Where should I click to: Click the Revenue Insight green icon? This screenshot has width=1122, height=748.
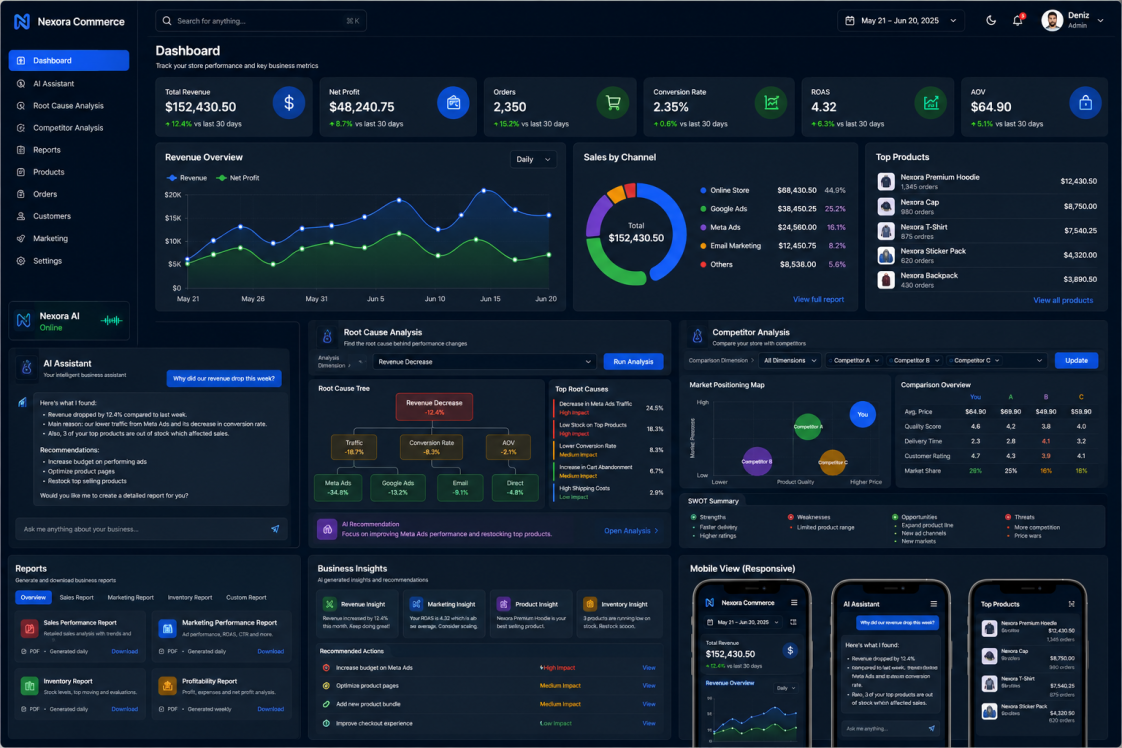(329, 604)
